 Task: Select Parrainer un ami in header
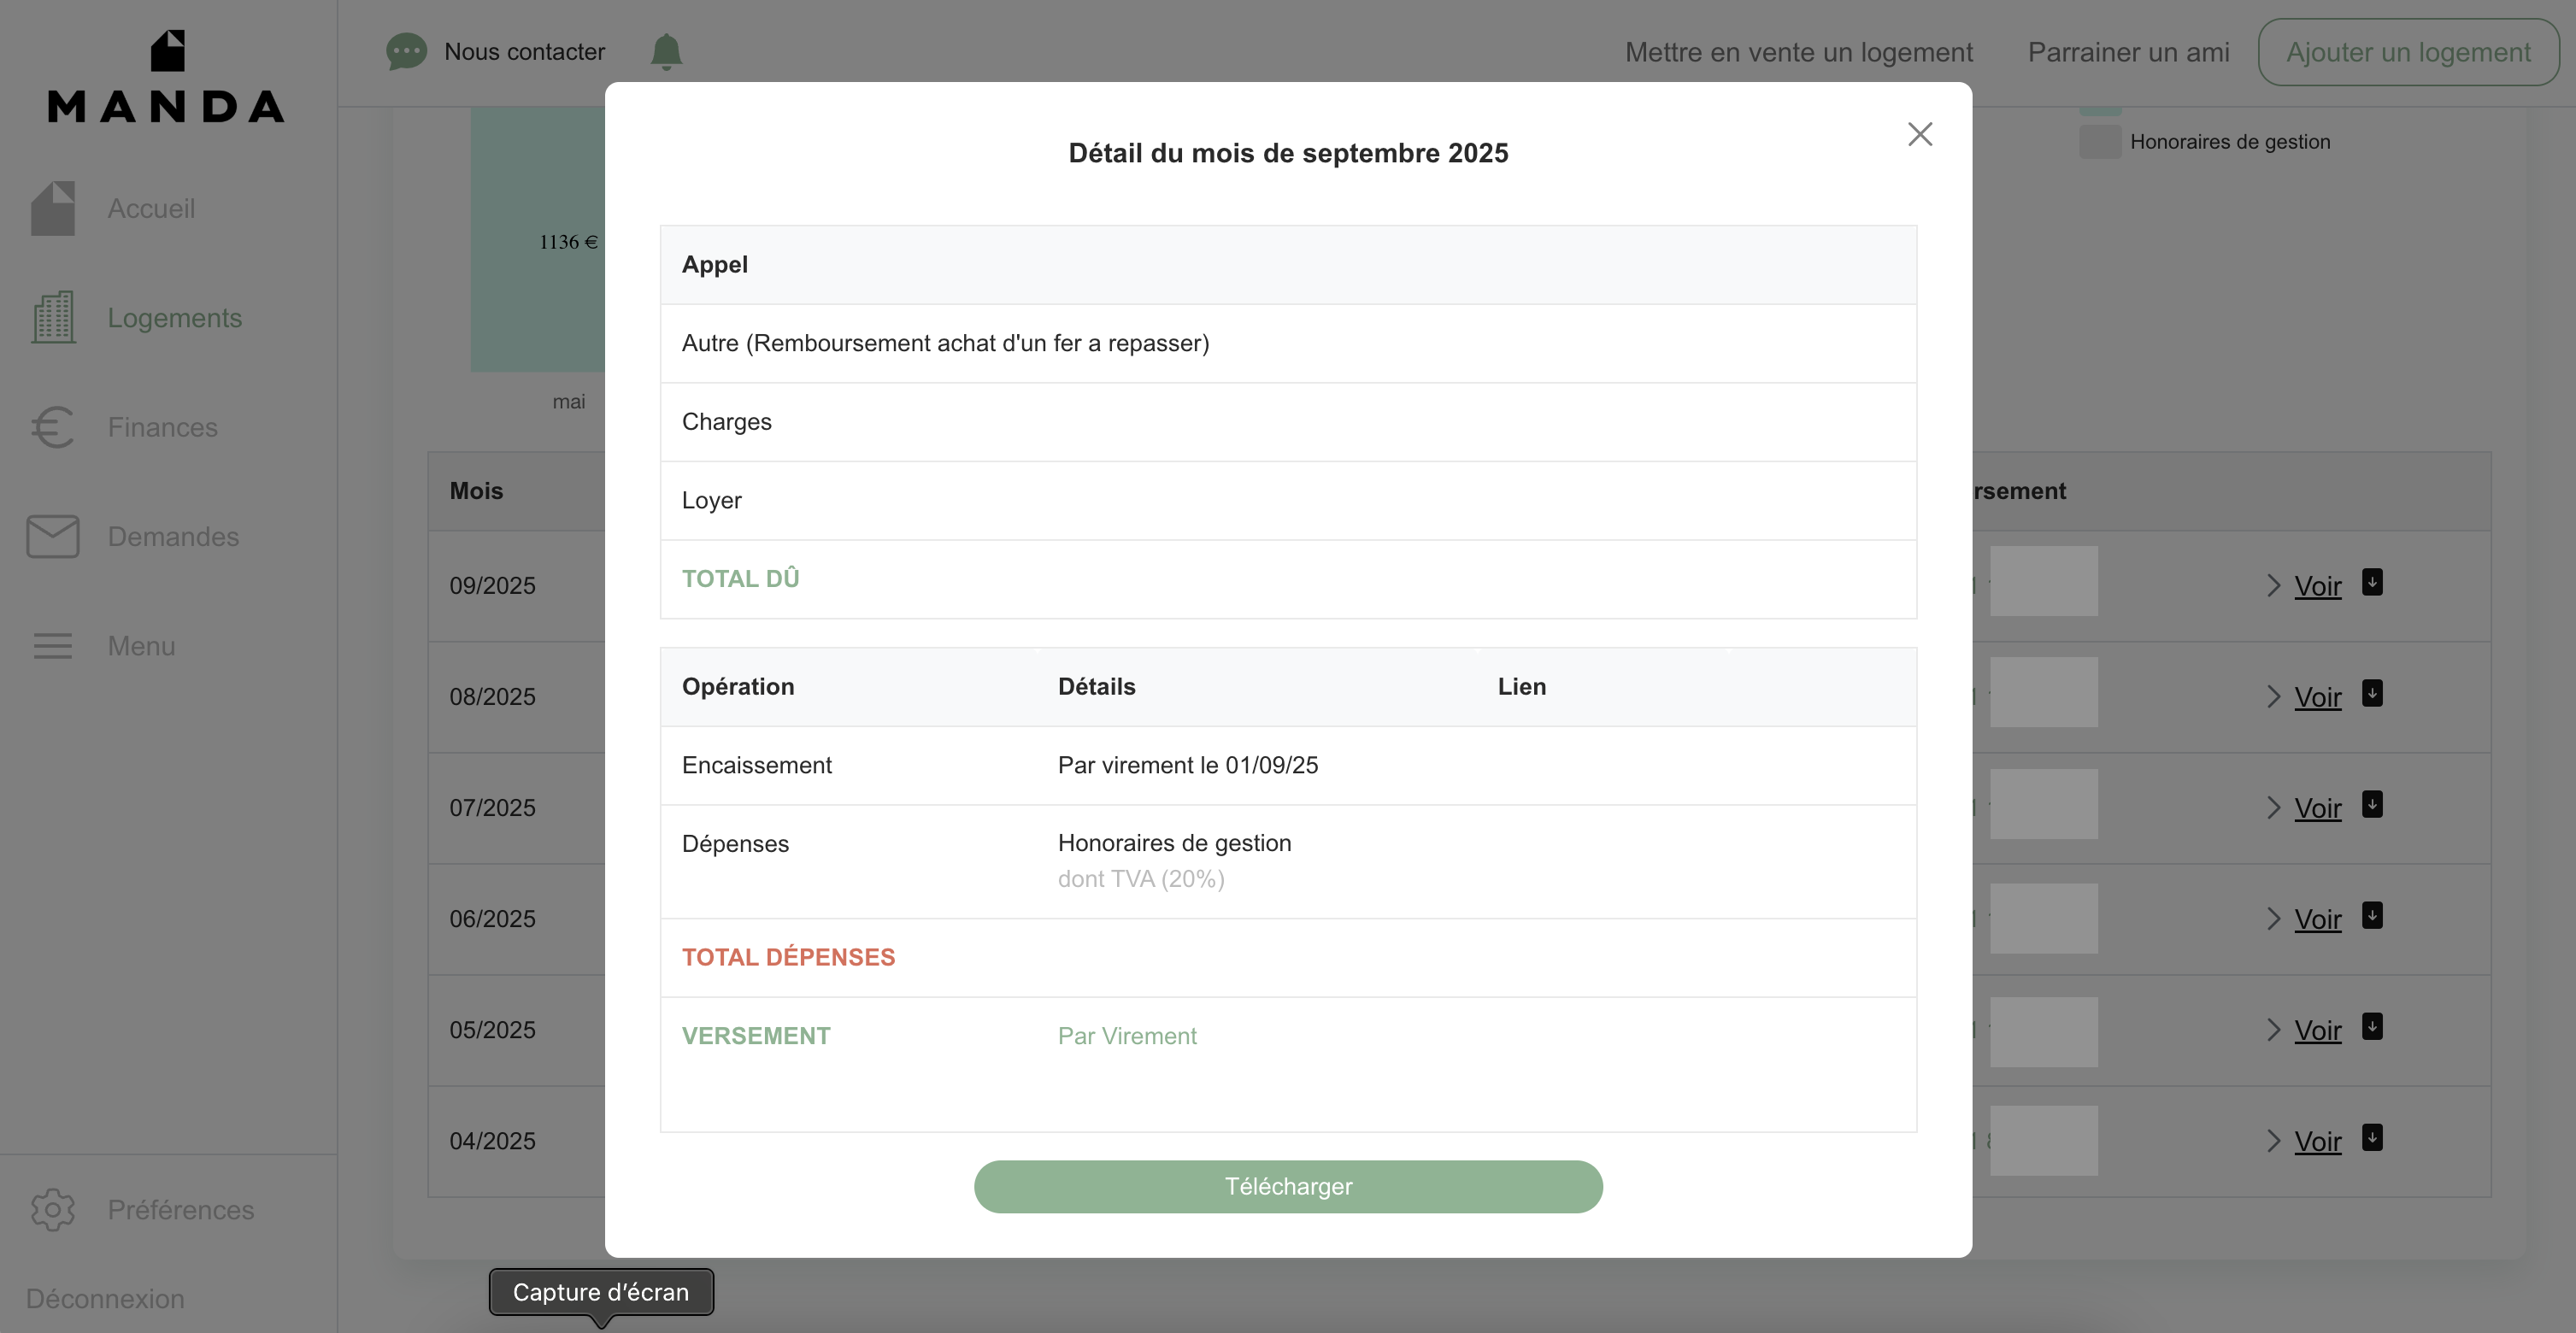(2128, 52)
